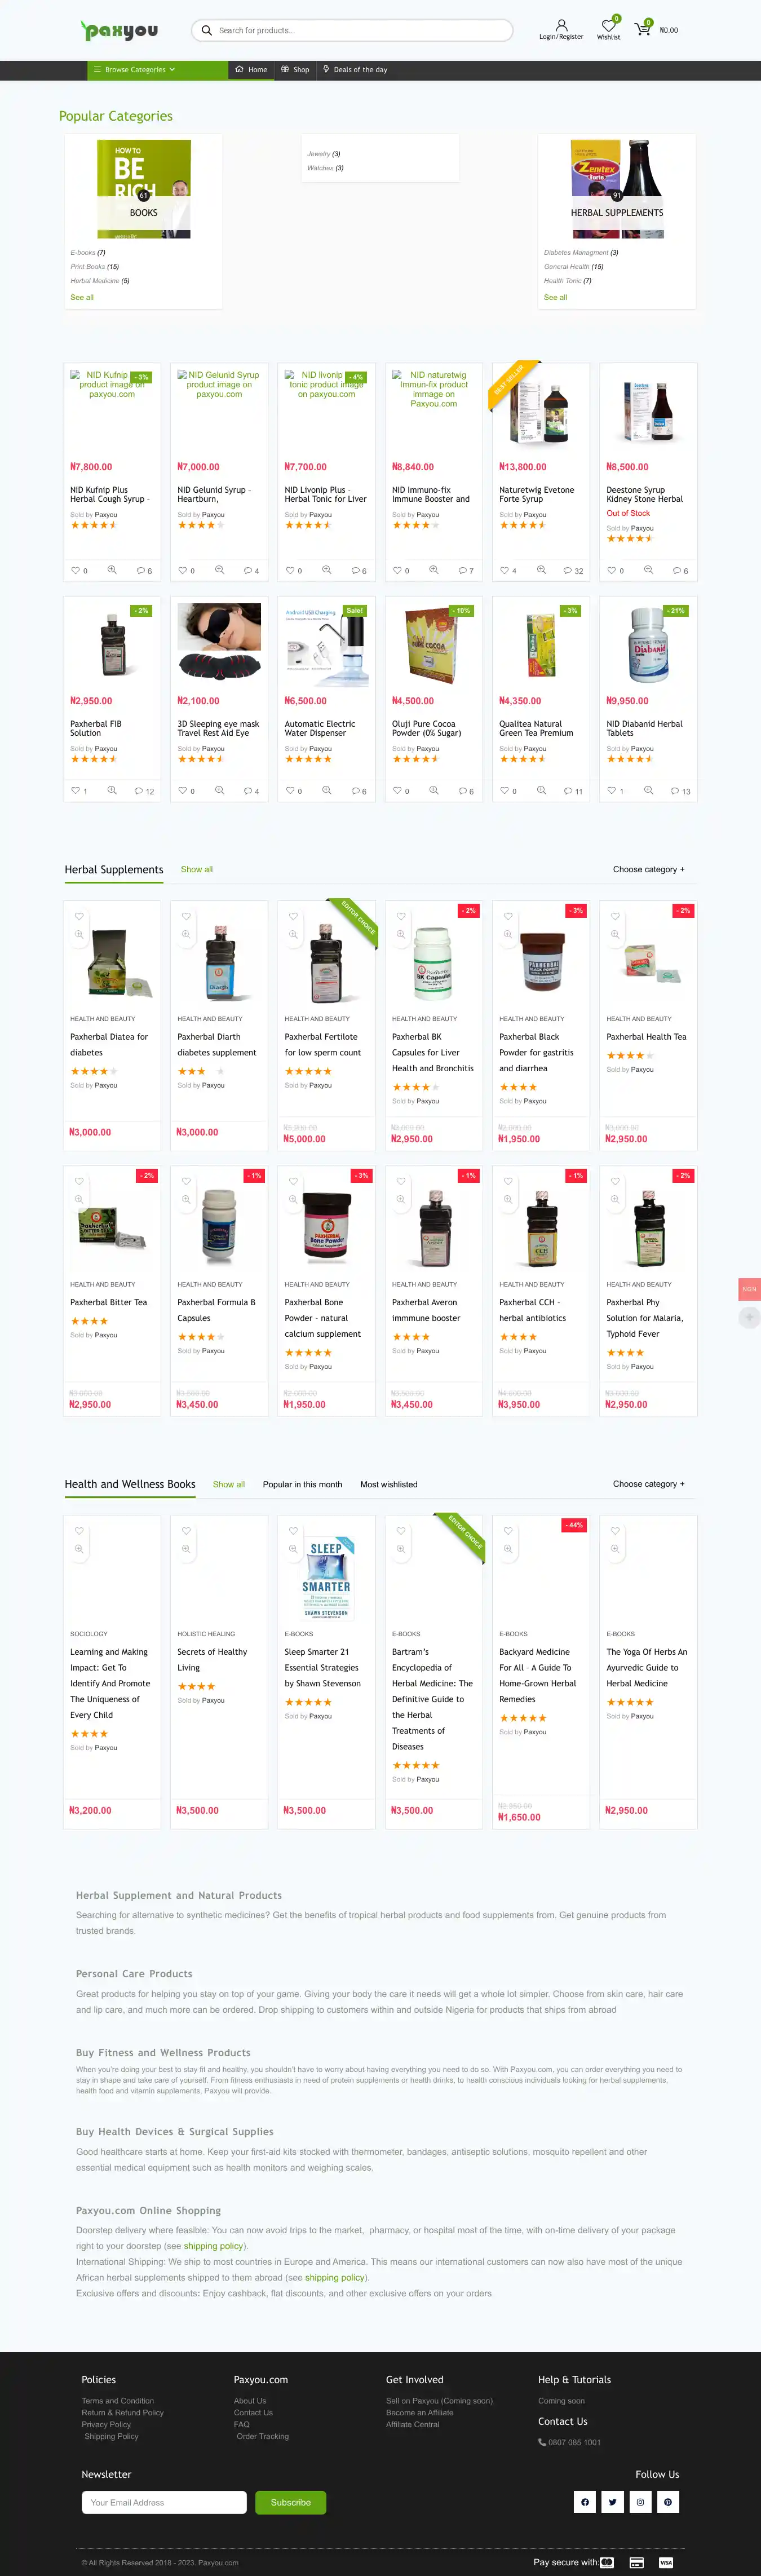Click the green Subscribe button
This screenshot has width=761, height=2576.
(291, 2503)
